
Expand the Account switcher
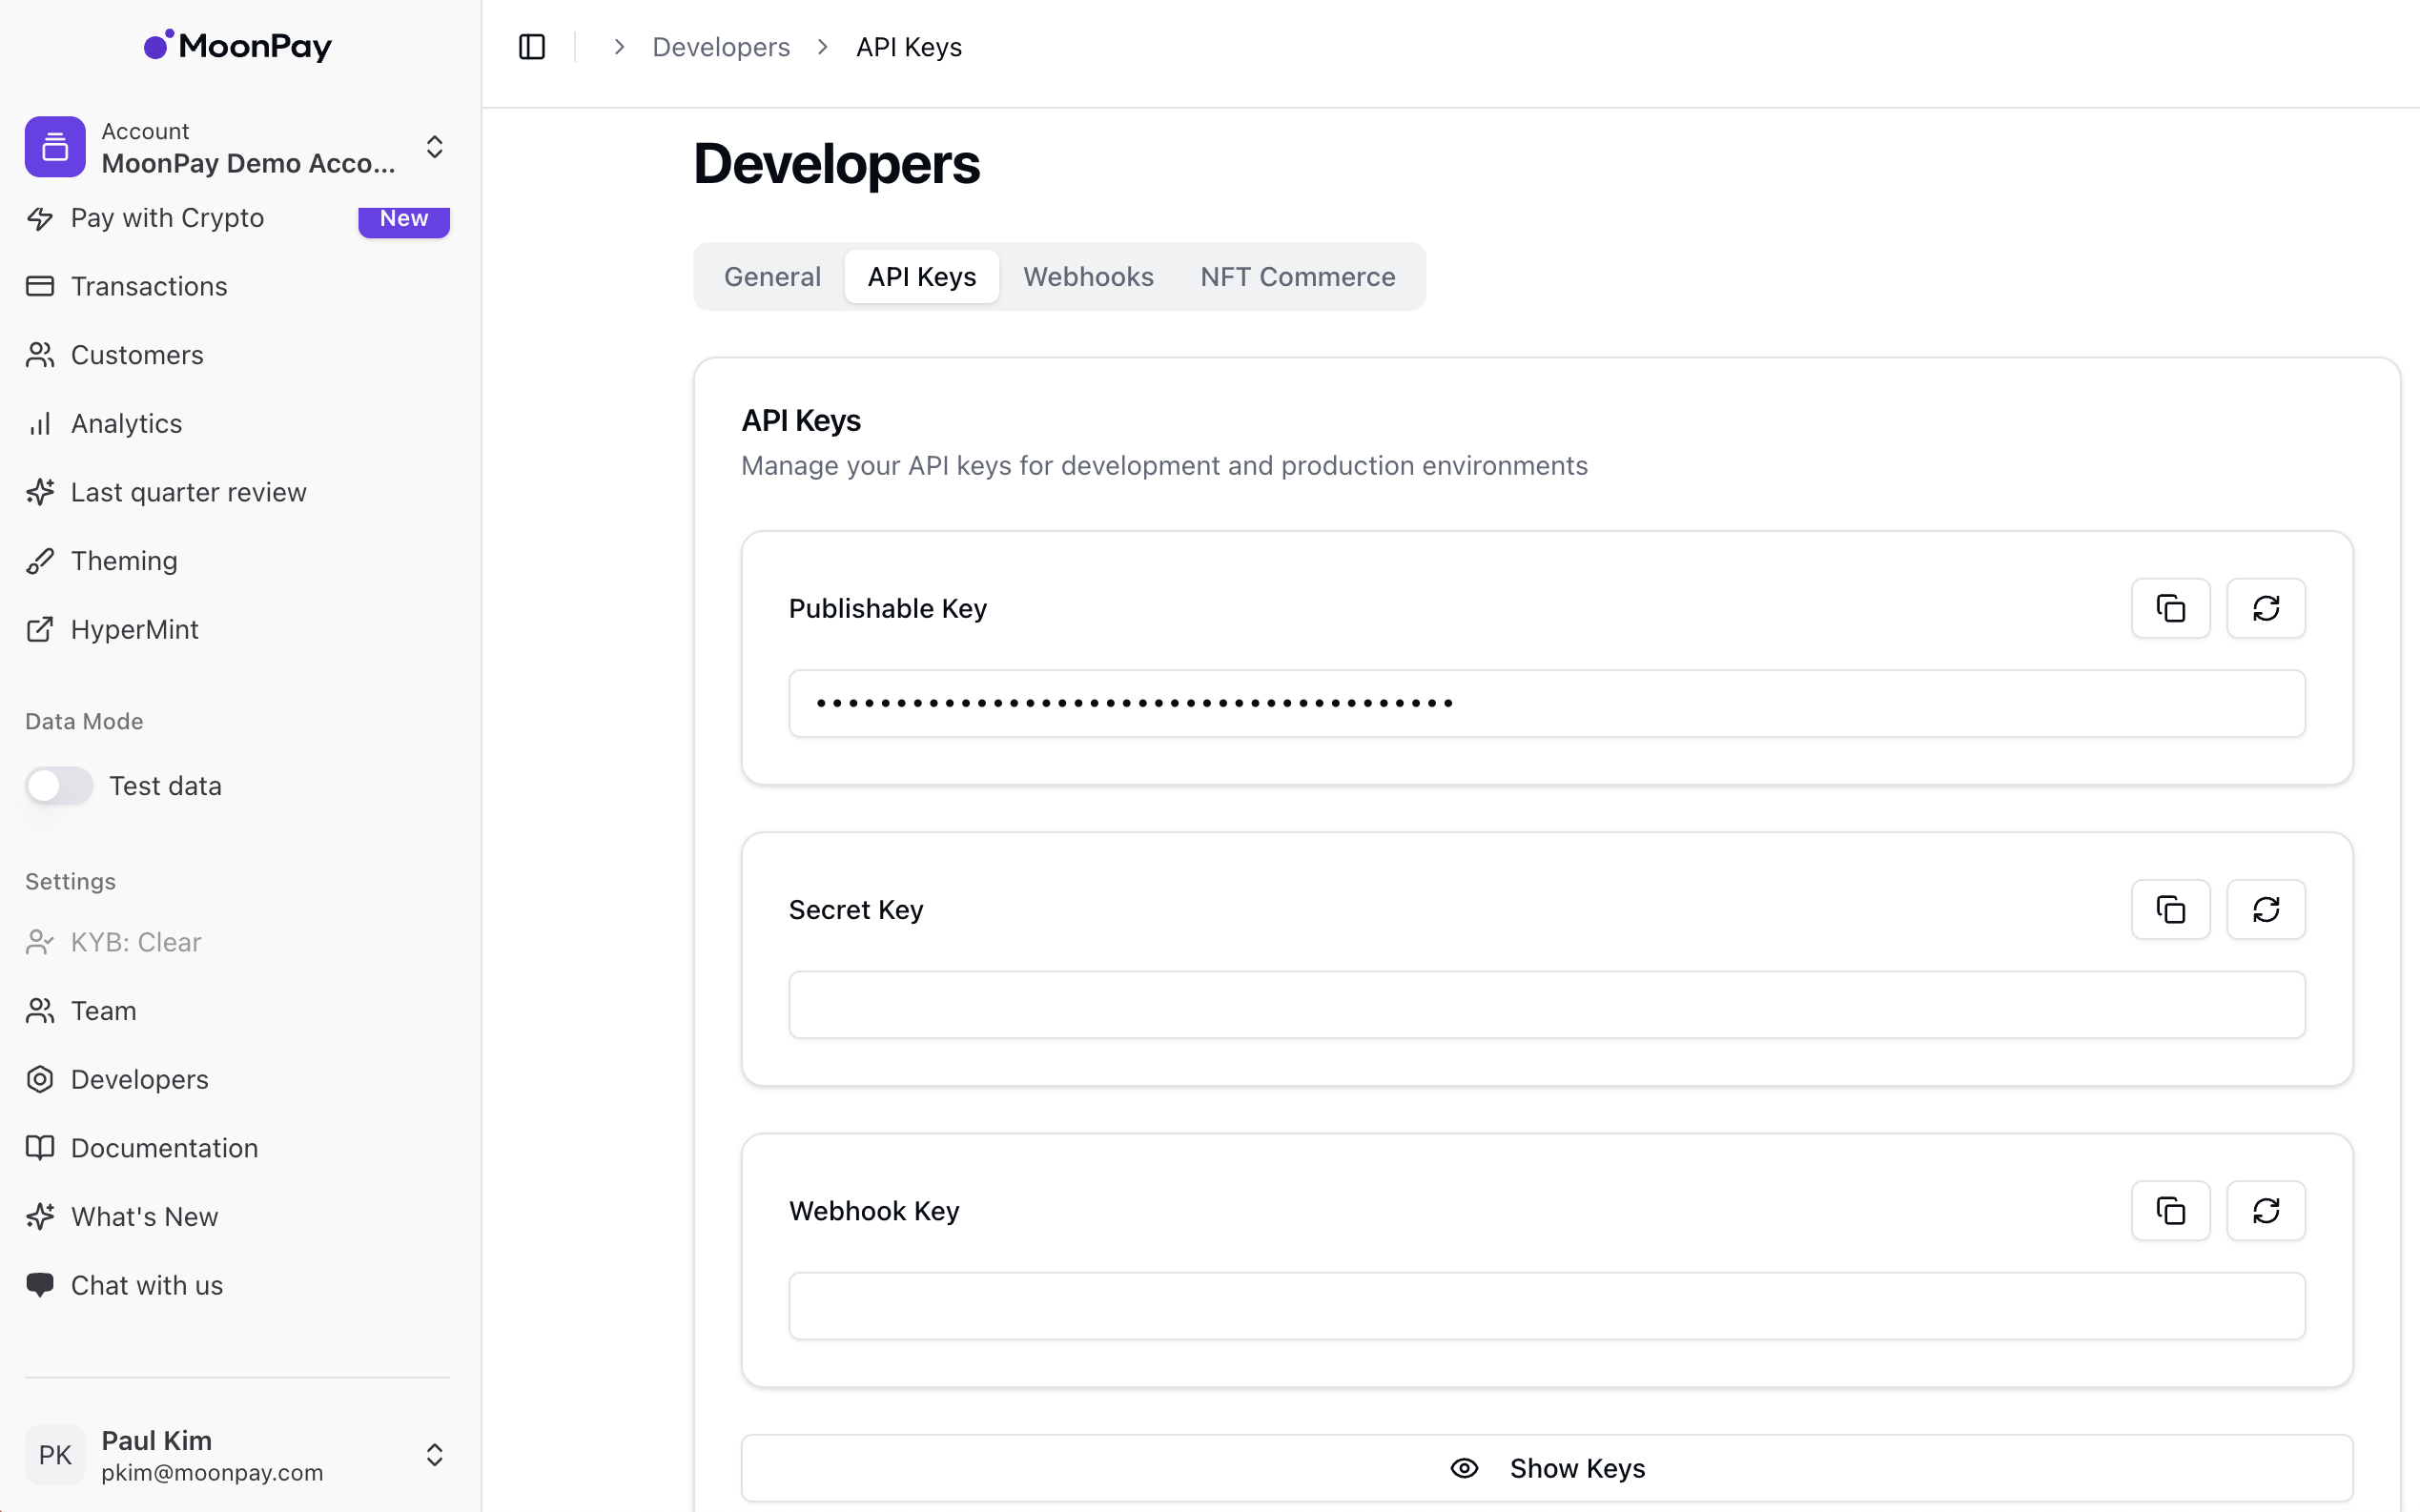(434, 147)
